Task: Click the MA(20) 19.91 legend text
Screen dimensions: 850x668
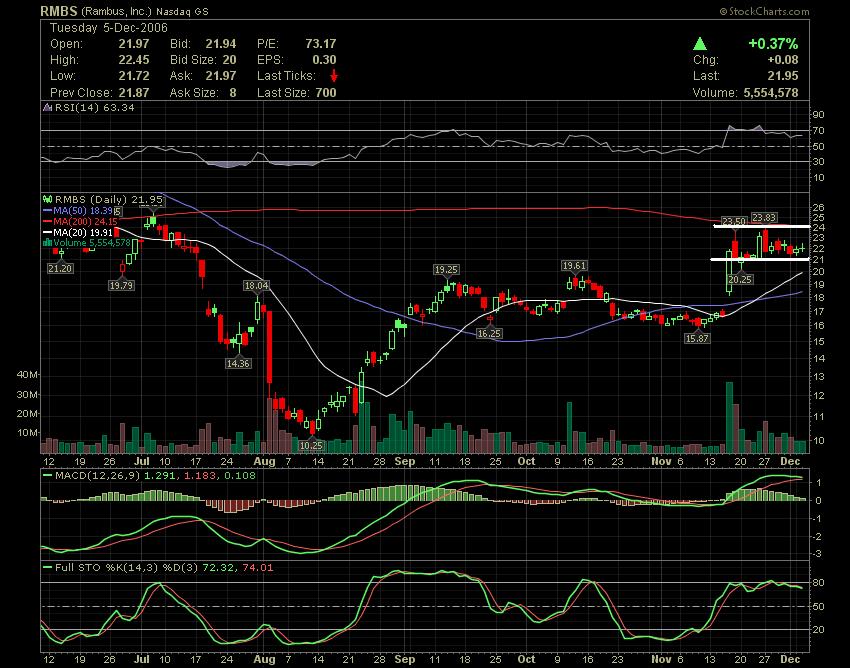Action: click(x=83, y=232)
